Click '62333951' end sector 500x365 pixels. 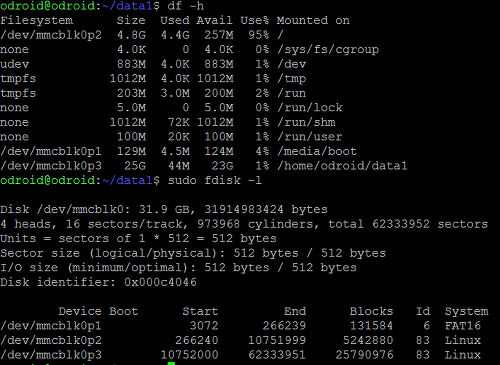(277, 355)
